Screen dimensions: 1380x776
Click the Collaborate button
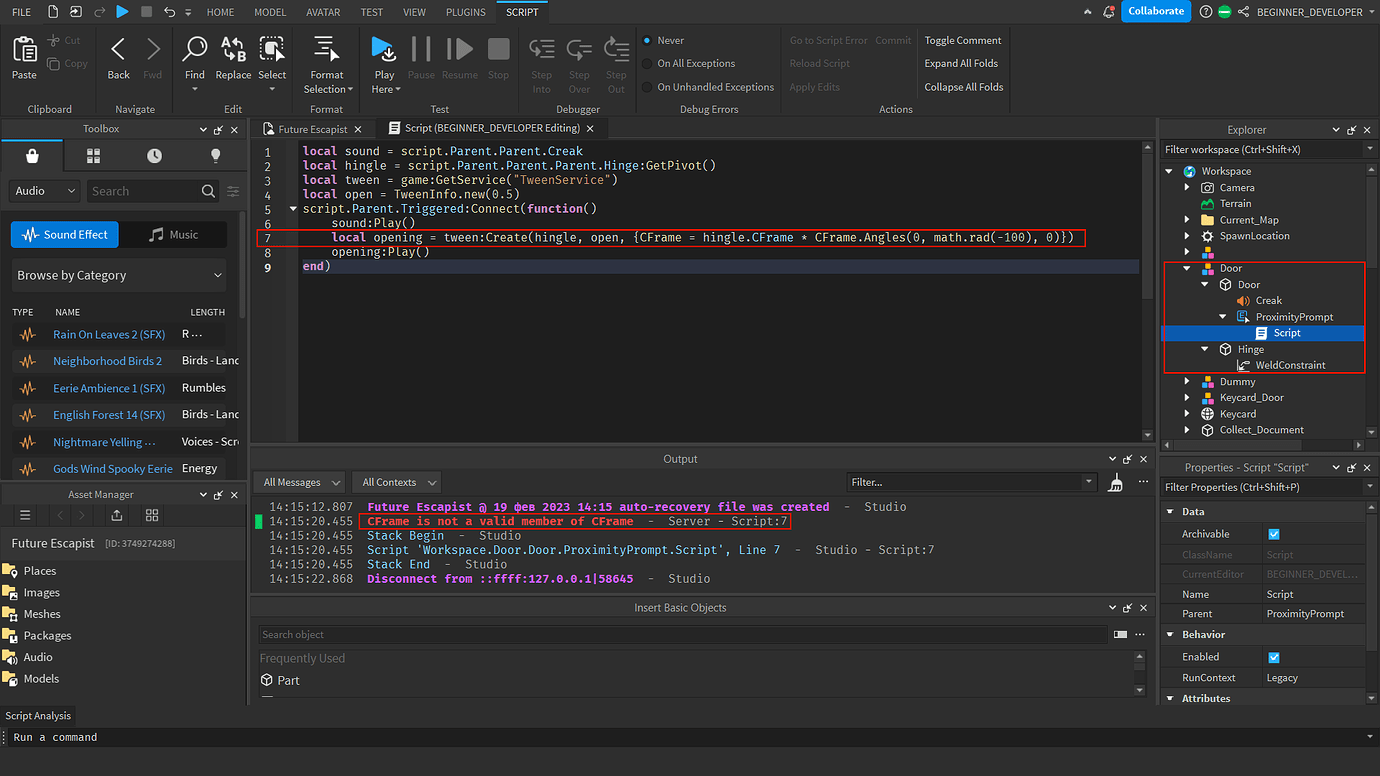pyautogui.click(x=1156, y=11)
